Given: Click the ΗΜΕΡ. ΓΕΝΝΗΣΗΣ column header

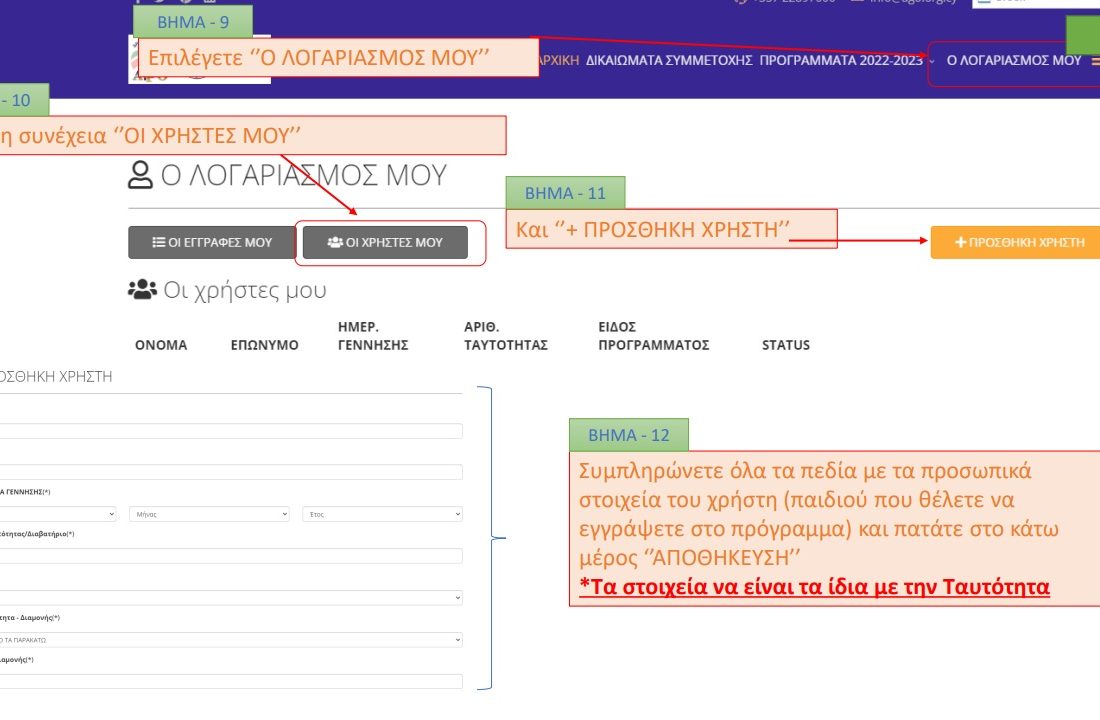Looking at the screenshot, I should 373,336.
